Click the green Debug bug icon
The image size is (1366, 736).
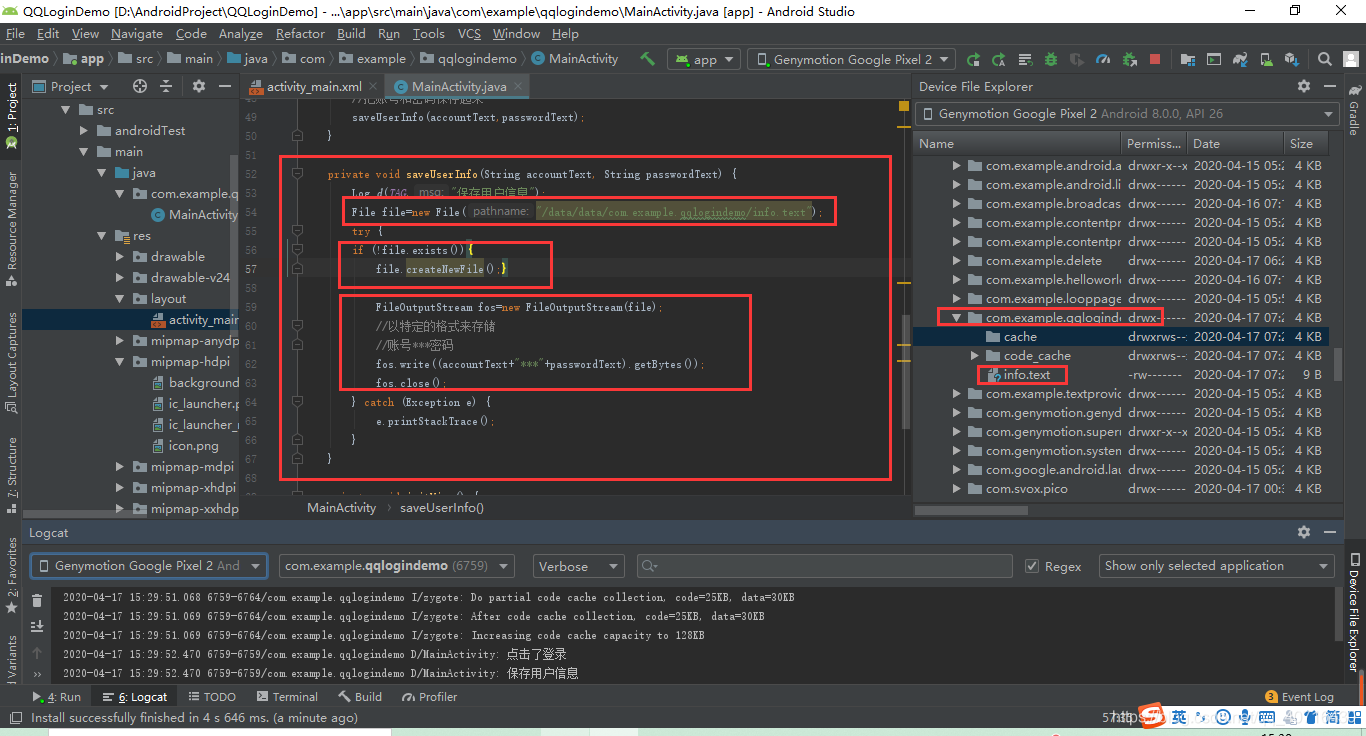tap(1051, 59)
